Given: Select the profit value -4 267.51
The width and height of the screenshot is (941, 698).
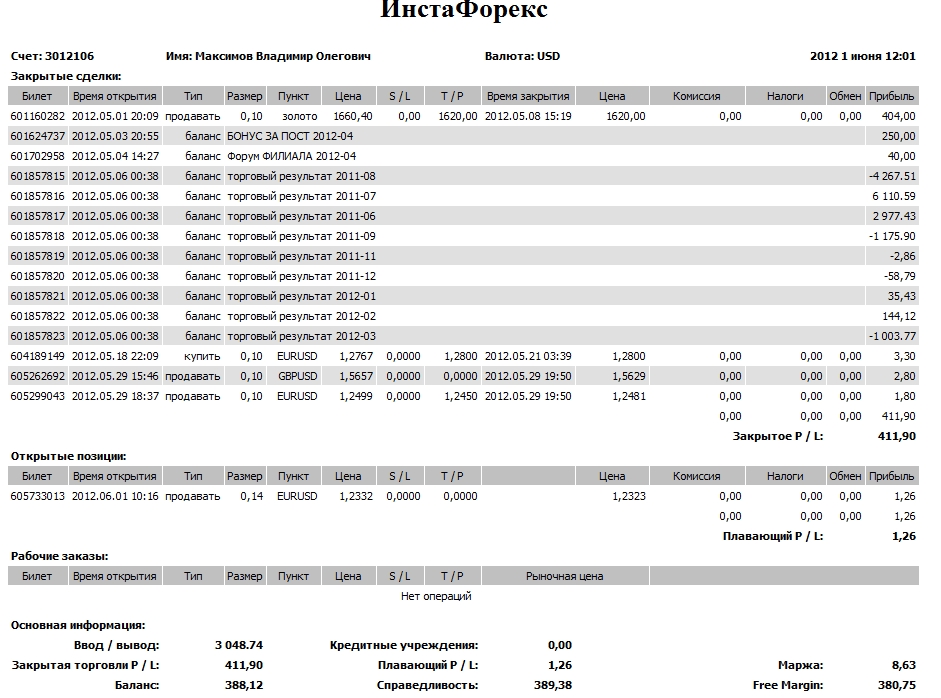Looking at the screenshot, I should (x=892, y=176).
